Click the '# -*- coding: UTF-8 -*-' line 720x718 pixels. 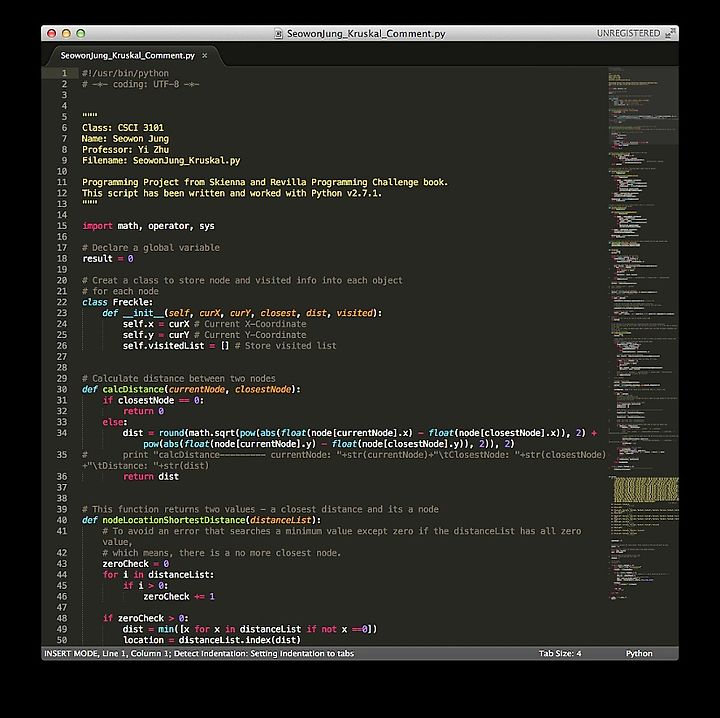point(141,84)
